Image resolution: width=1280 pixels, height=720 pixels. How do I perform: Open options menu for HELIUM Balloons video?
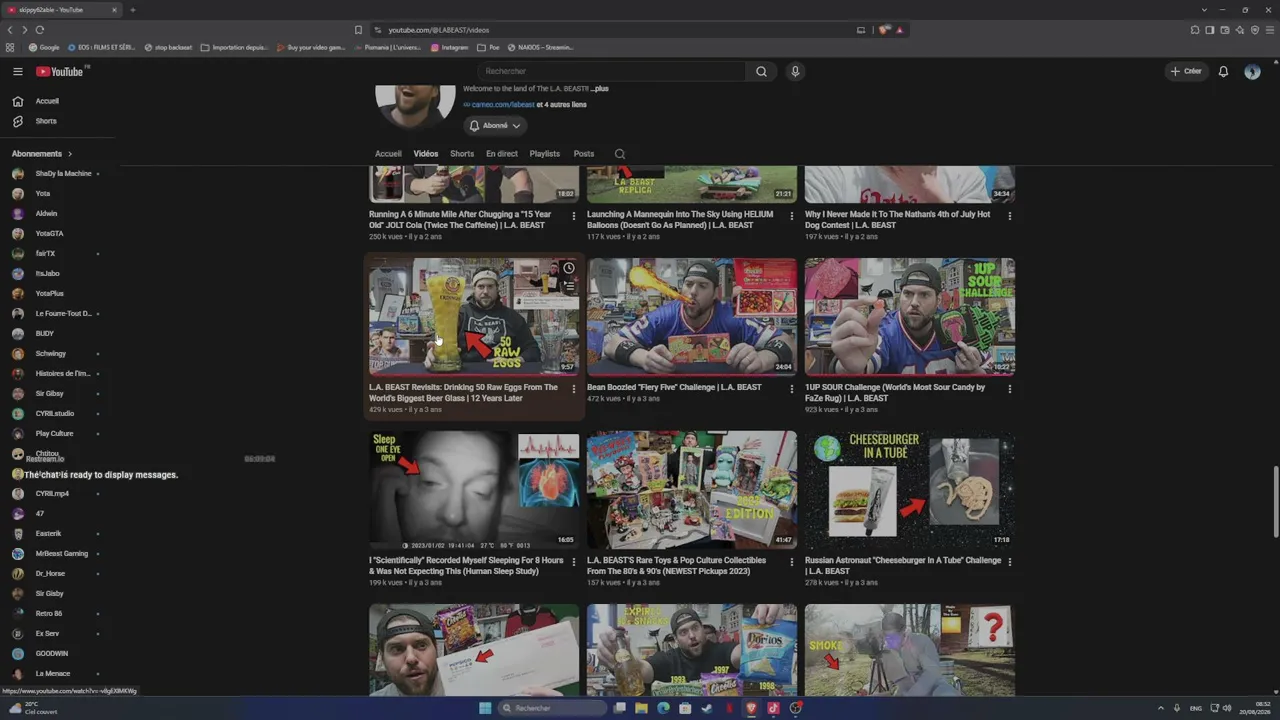tap(792, 216)
